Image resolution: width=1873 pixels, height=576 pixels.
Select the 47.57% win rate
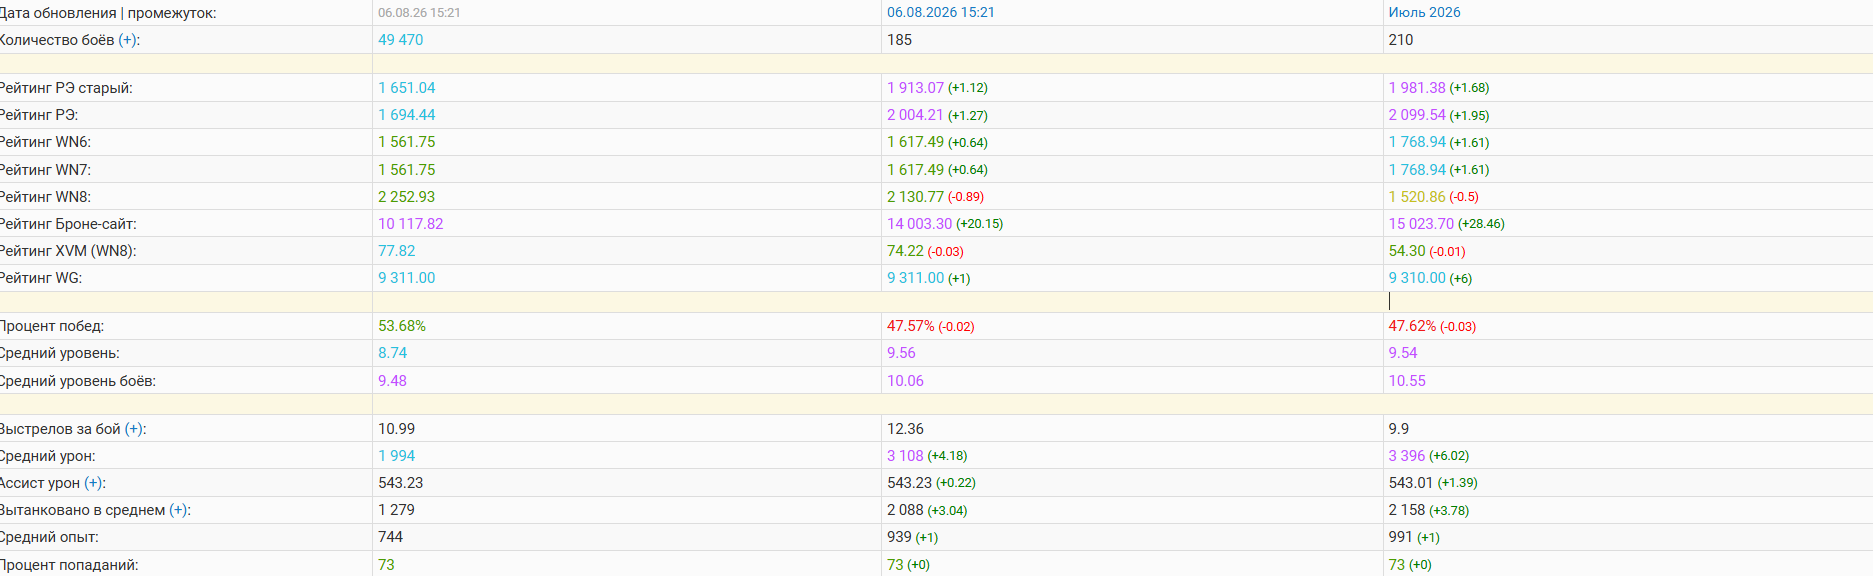pyautogui.click(x=910, y=326)
